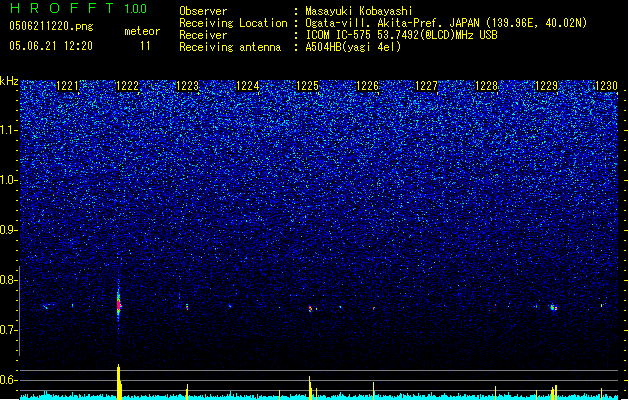Click the "Receiving antenna" label
The height and width of the screenshot is (400, 629).
230,47
